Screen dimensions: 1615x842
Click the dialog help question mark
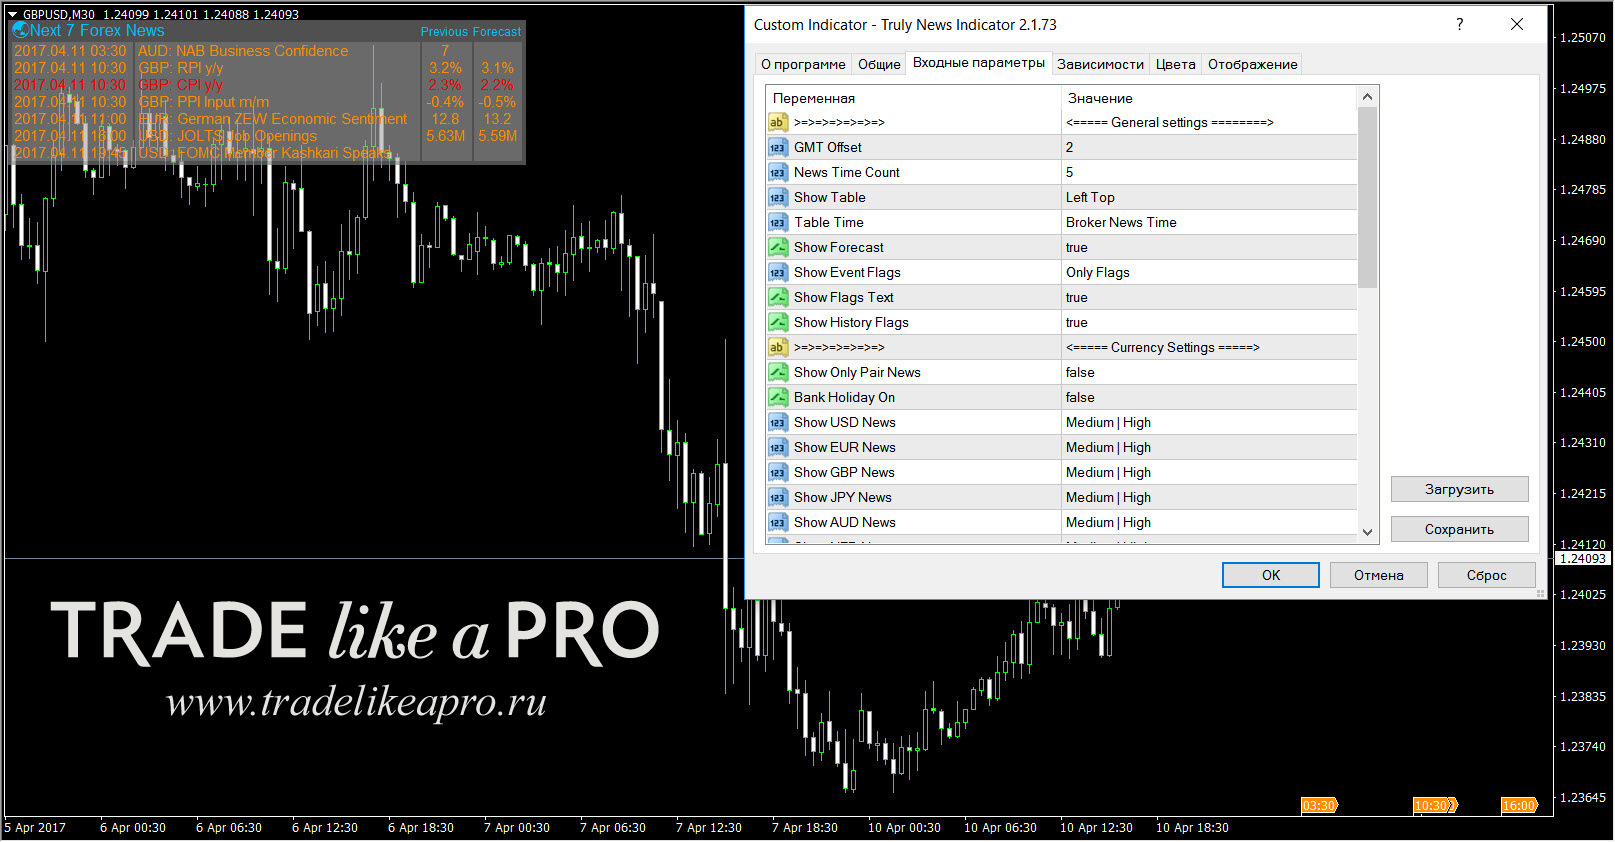pyautogui.click(x=1459, y=25)
